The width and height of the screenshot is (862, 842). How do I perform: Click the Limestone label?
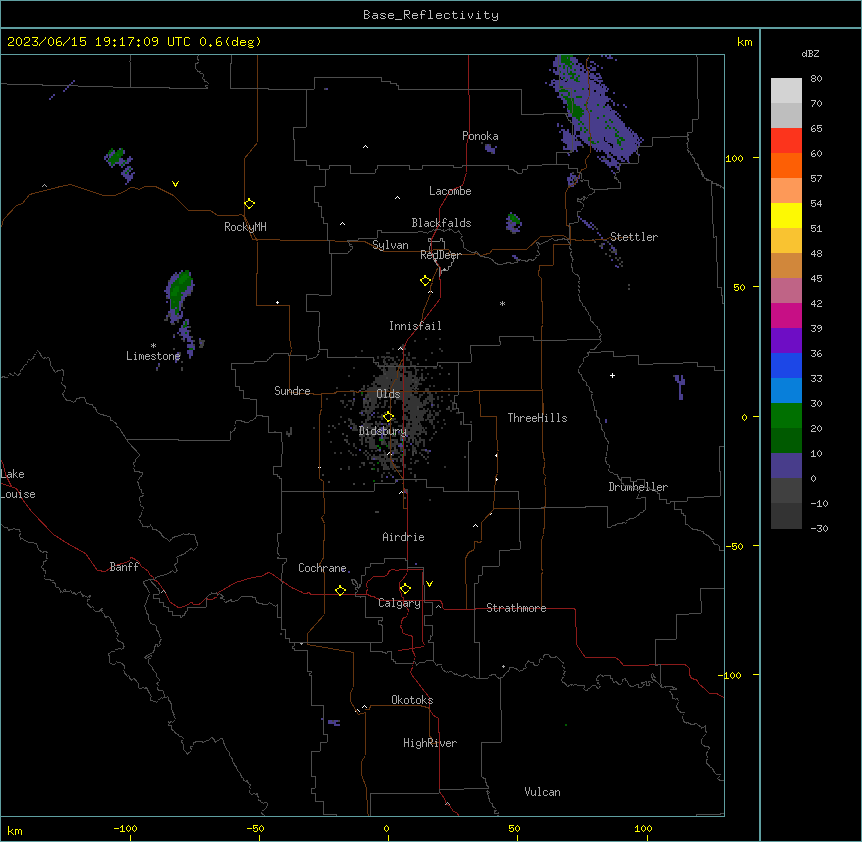pyautogui.click(x=153, y=356)
